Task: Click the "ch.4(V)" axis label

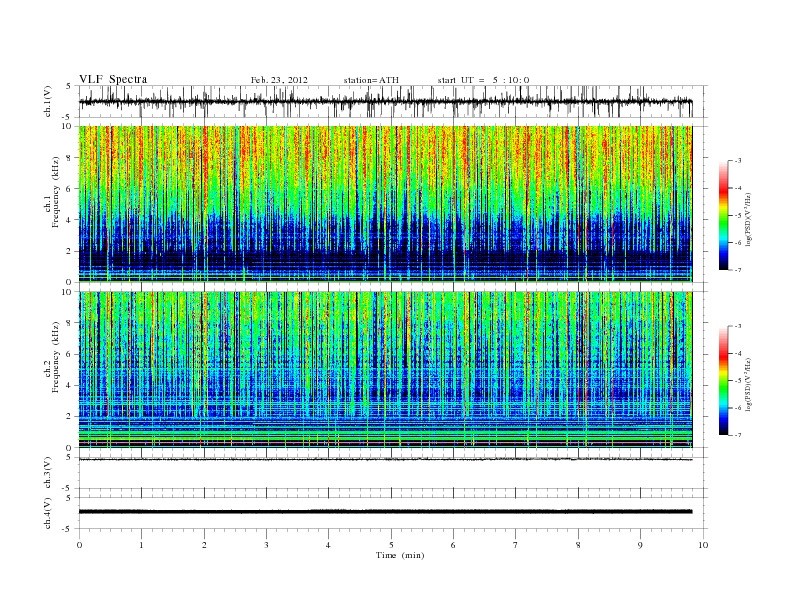Action: tap(48, 513)
